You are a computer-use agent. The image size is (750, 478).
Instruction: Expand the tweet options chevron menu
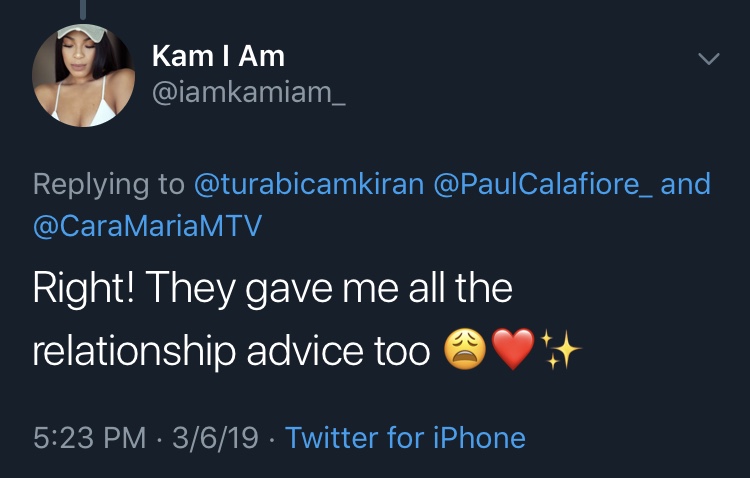[x=708, y=58]
